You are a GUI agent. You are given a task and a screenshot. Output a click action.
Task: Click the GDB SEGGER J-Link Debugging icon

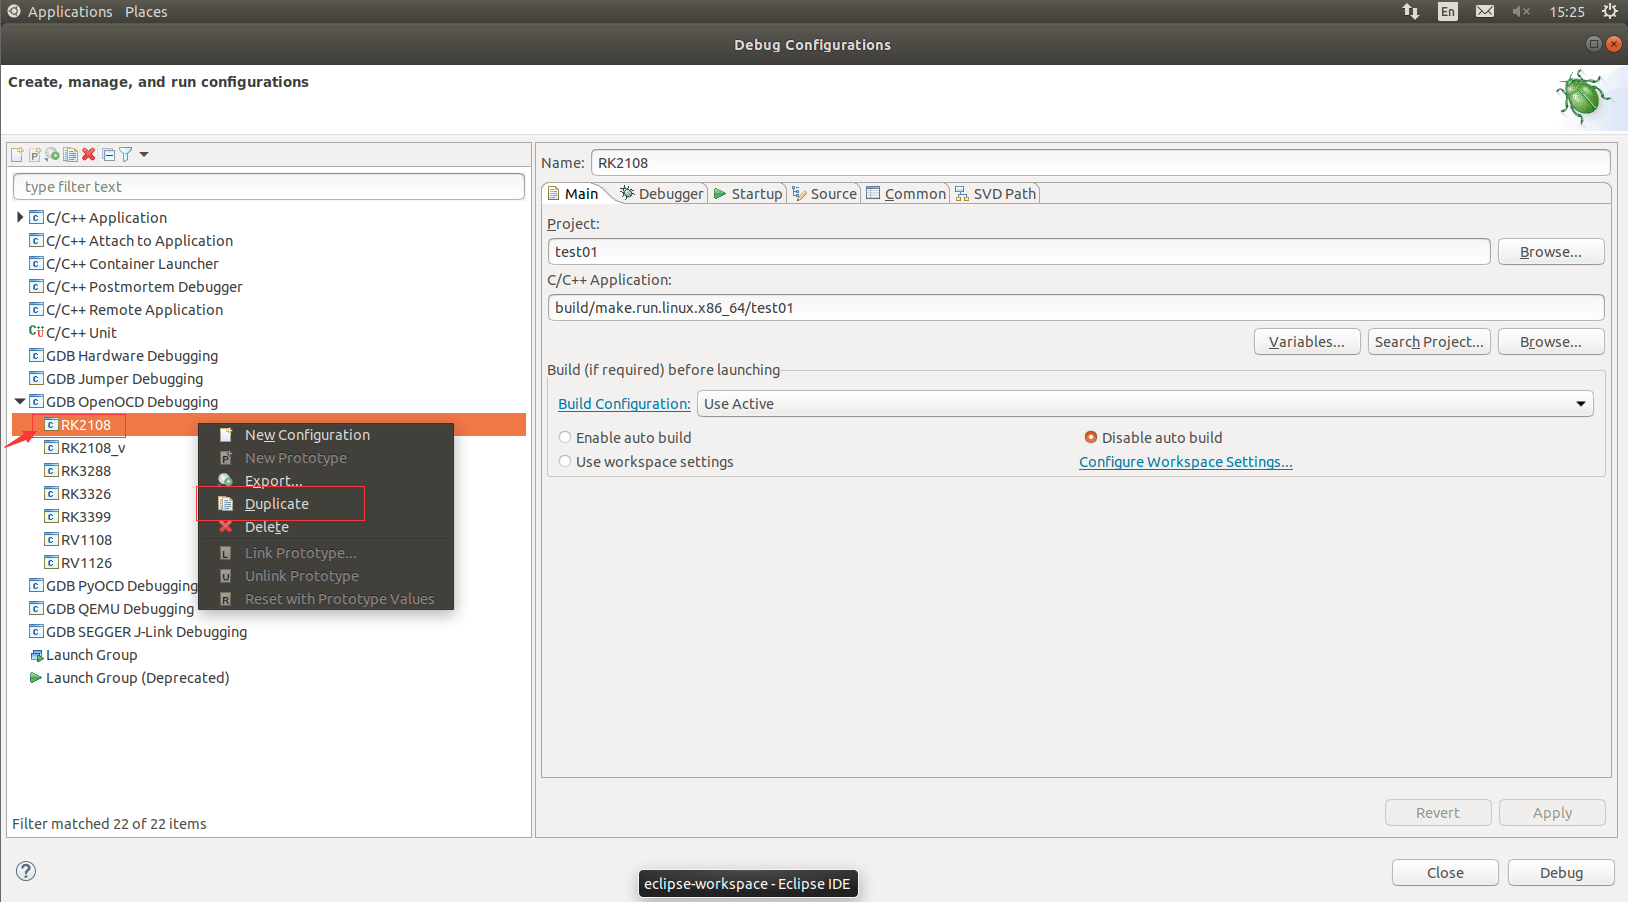pos(36,631)
